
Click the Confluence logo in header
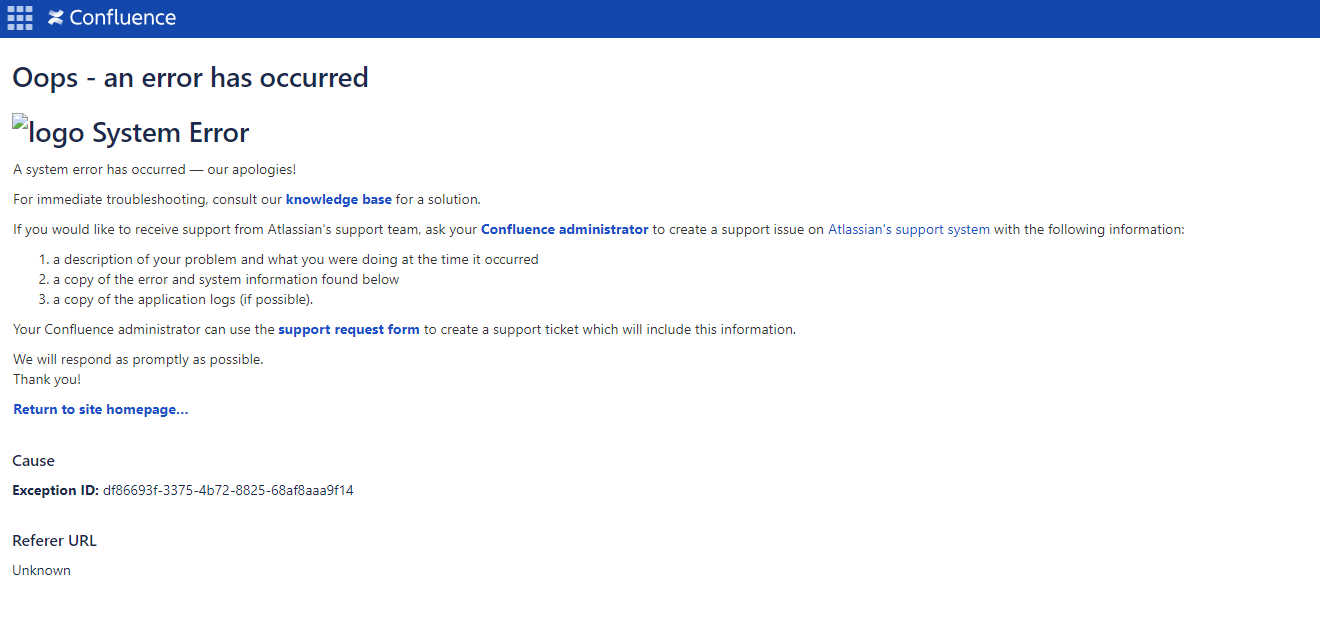(x=112, y=18)
